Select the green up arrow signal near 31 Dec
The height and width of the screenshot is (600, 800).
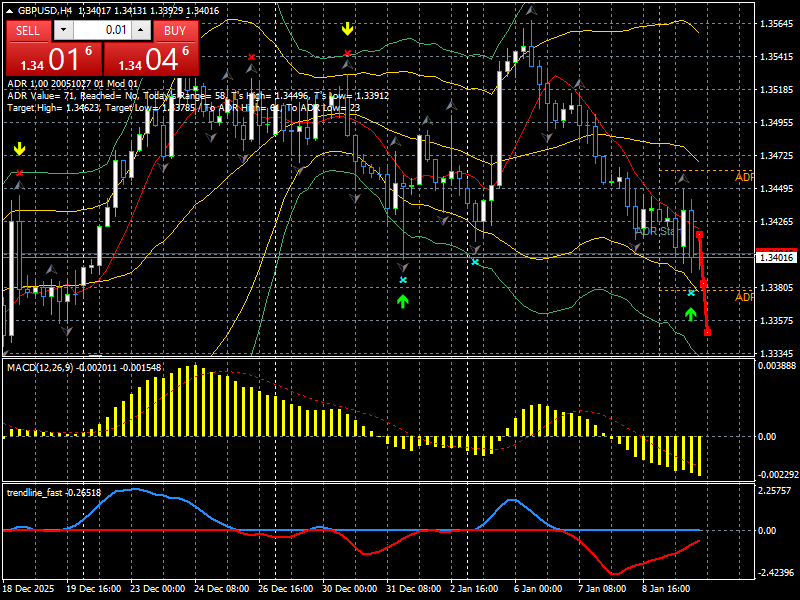point(403,302)
